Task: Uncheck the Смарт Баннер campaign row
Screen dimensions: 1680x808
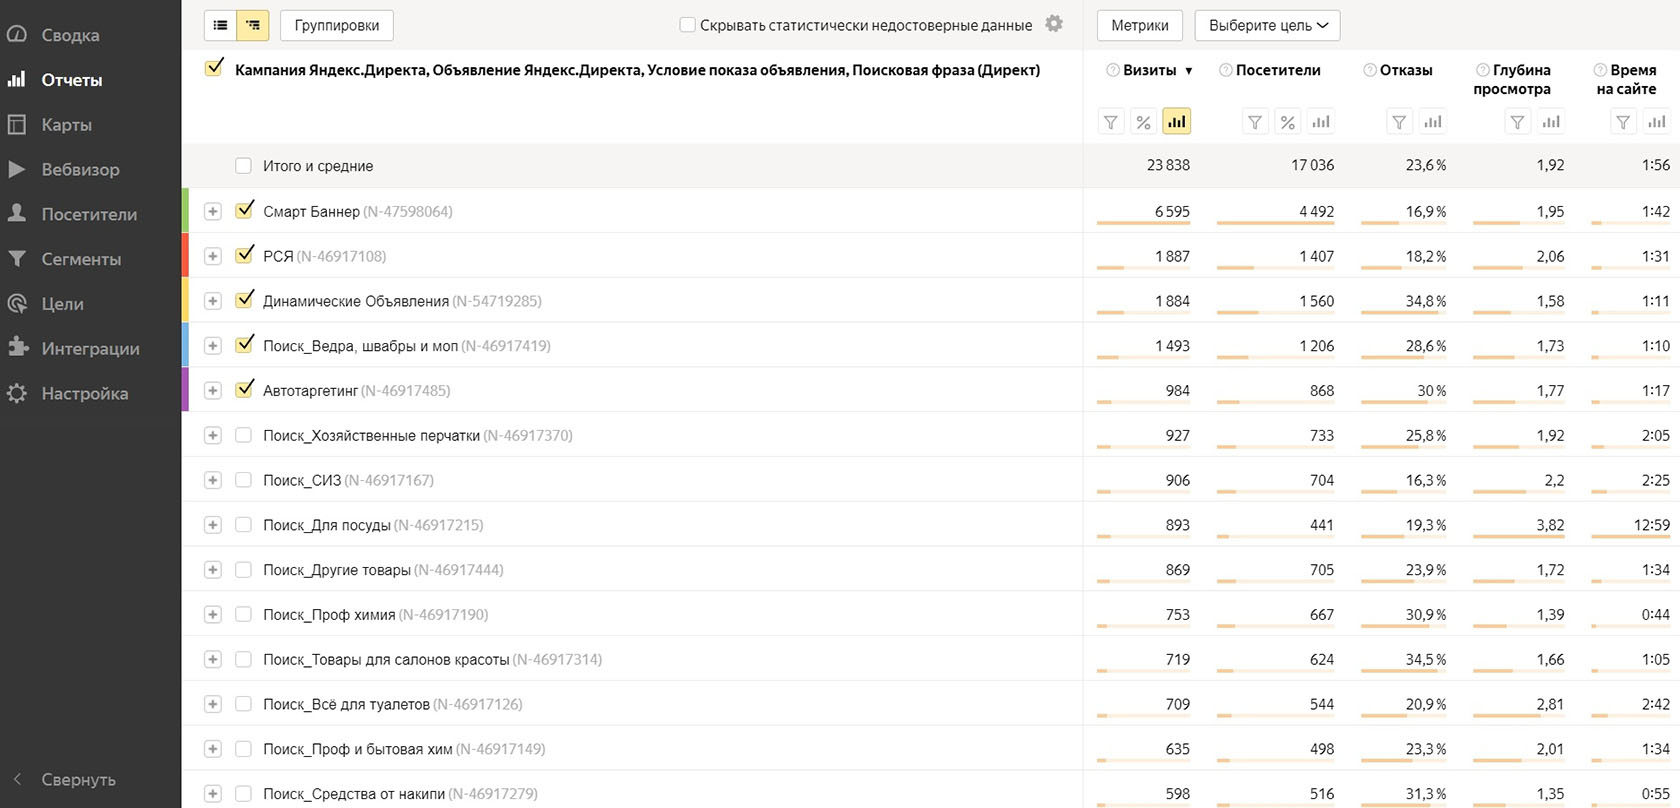Action: [244, 211]
